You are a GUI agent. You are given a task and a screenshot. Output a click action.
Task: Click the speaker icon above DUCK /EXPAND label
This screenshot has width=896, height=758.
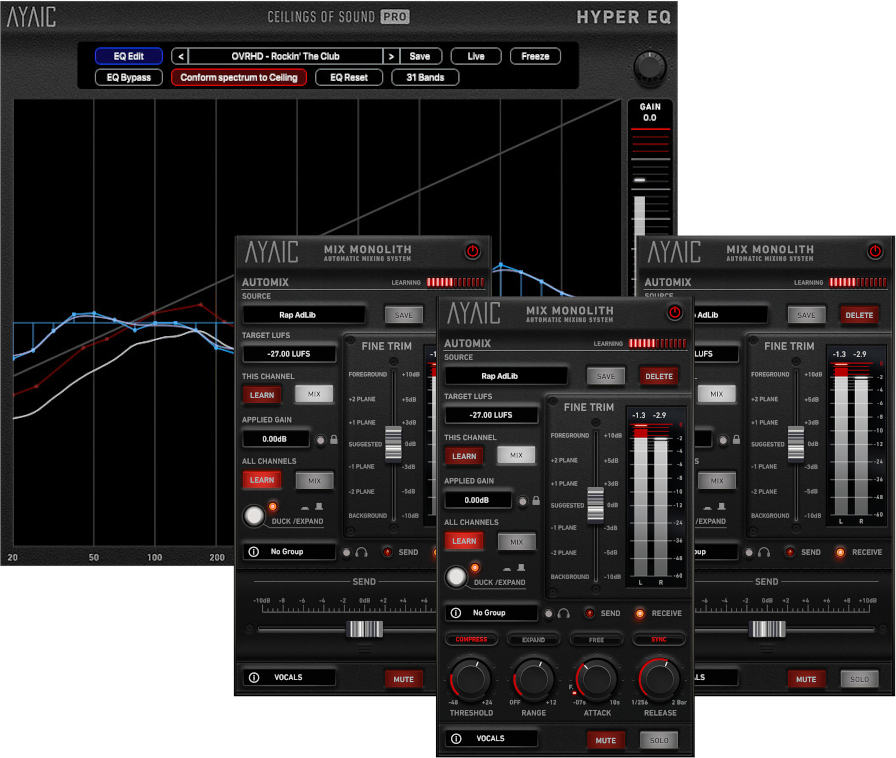tap(521, 567)
